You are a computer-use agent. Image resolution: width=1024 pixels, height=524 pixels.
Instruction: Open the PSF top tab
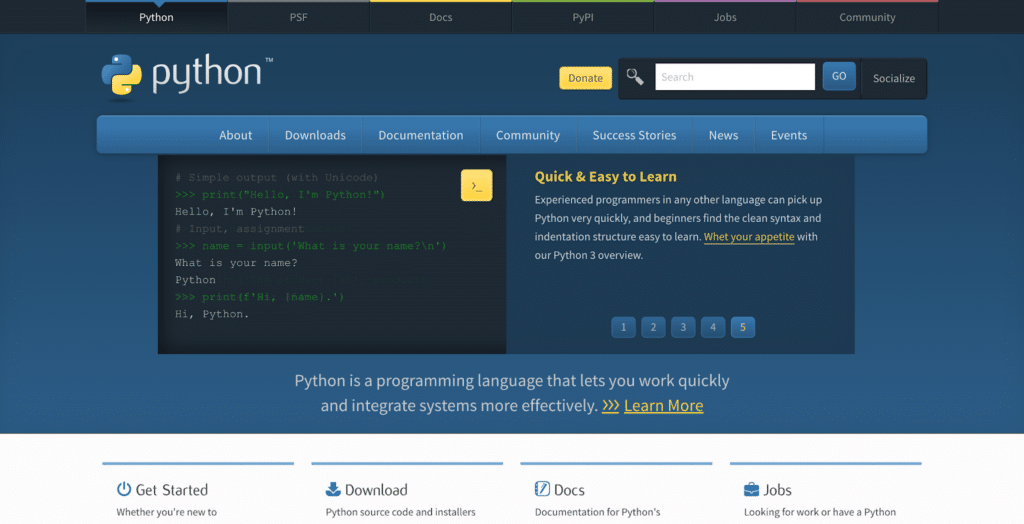pos(298,17)
